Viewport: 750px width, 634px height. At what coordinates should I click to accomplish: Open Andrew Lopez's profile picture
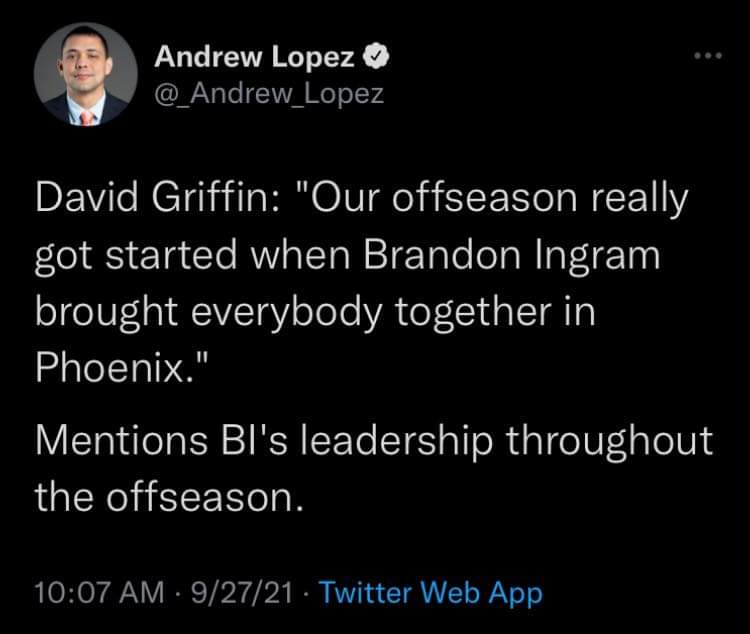pos(85,75)
